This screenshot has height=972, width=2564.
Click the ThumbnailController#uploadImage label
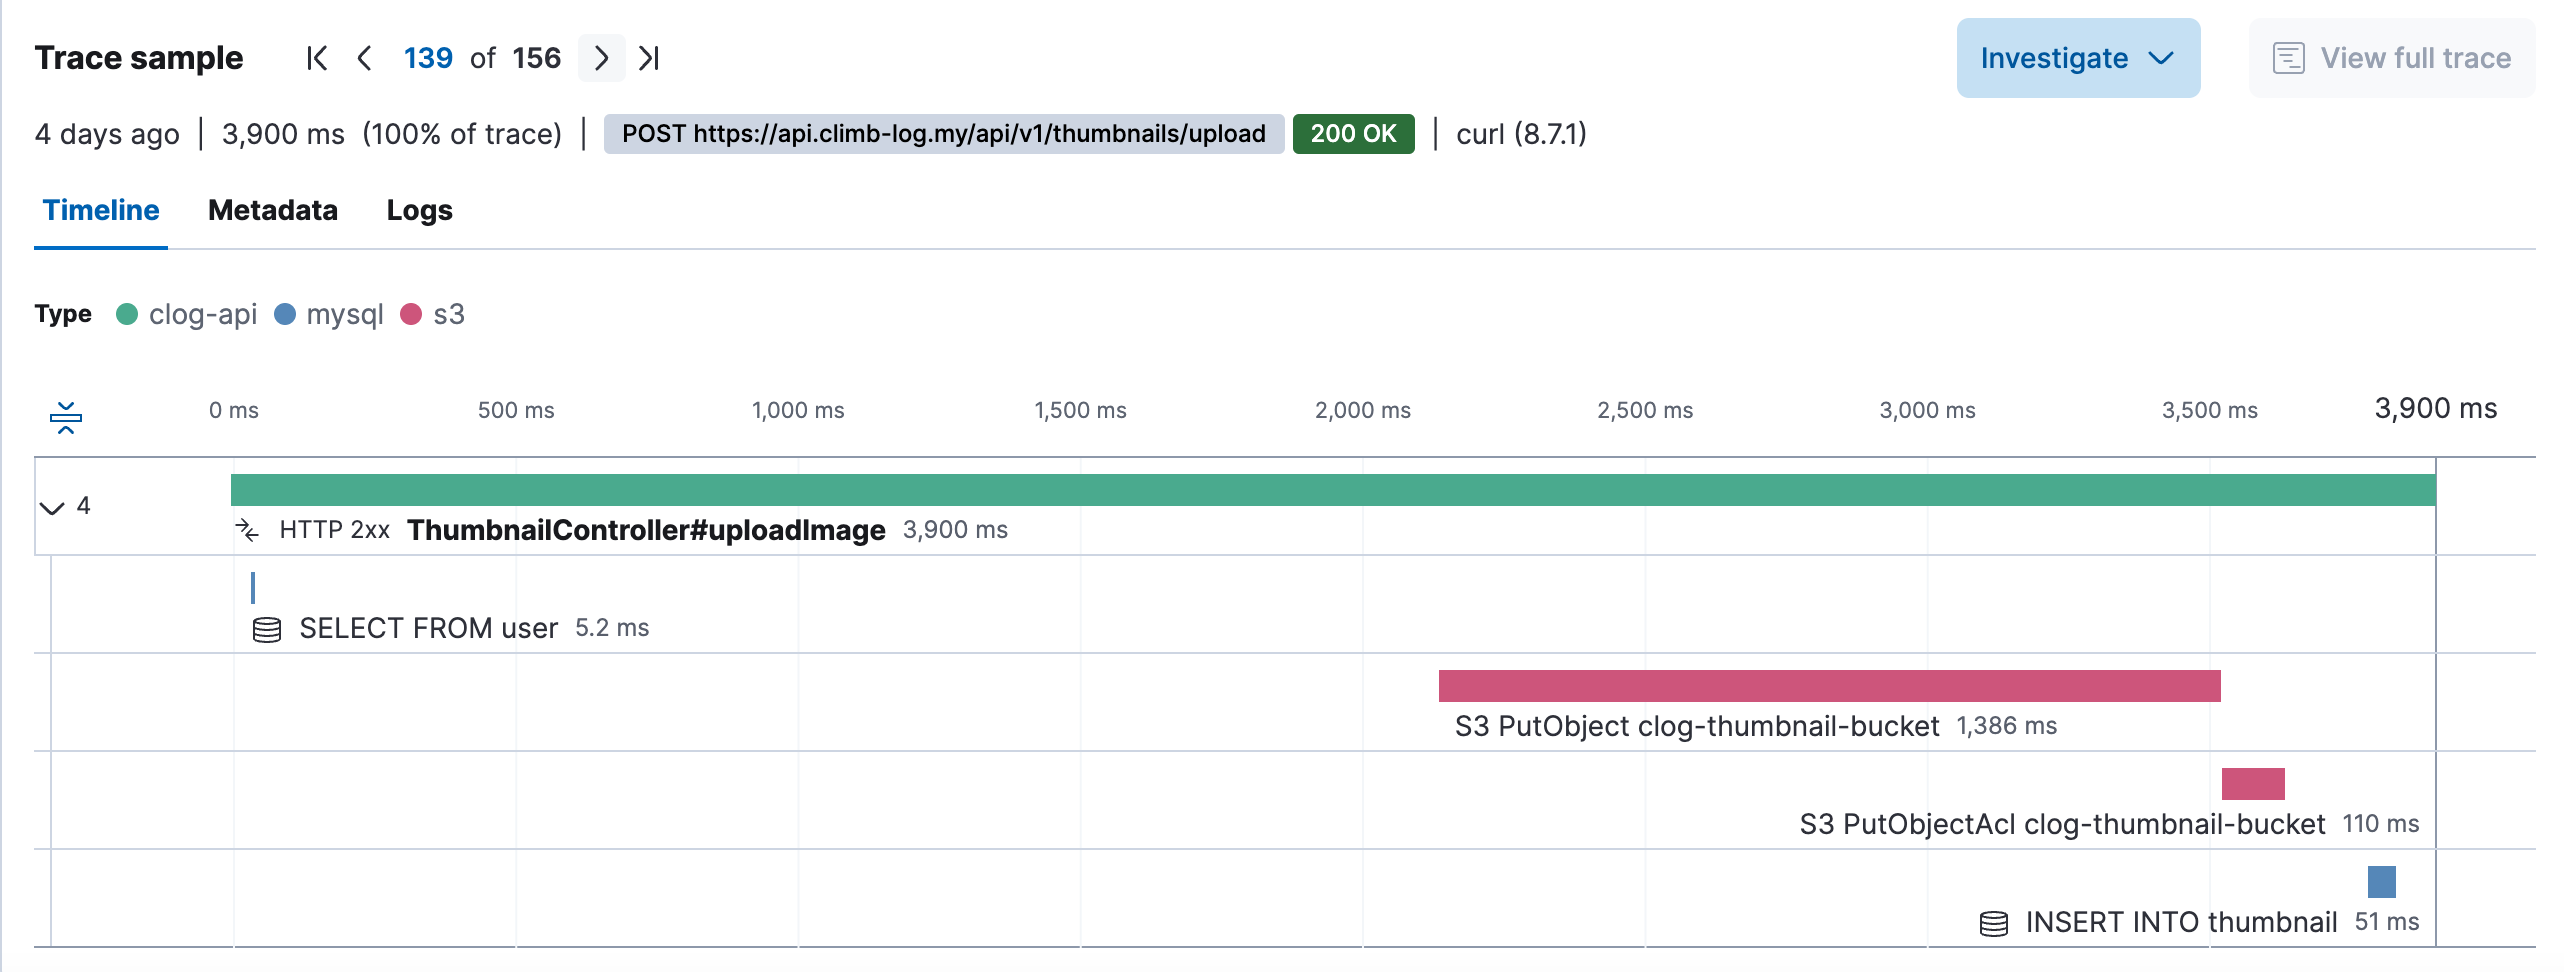point(646,530)
